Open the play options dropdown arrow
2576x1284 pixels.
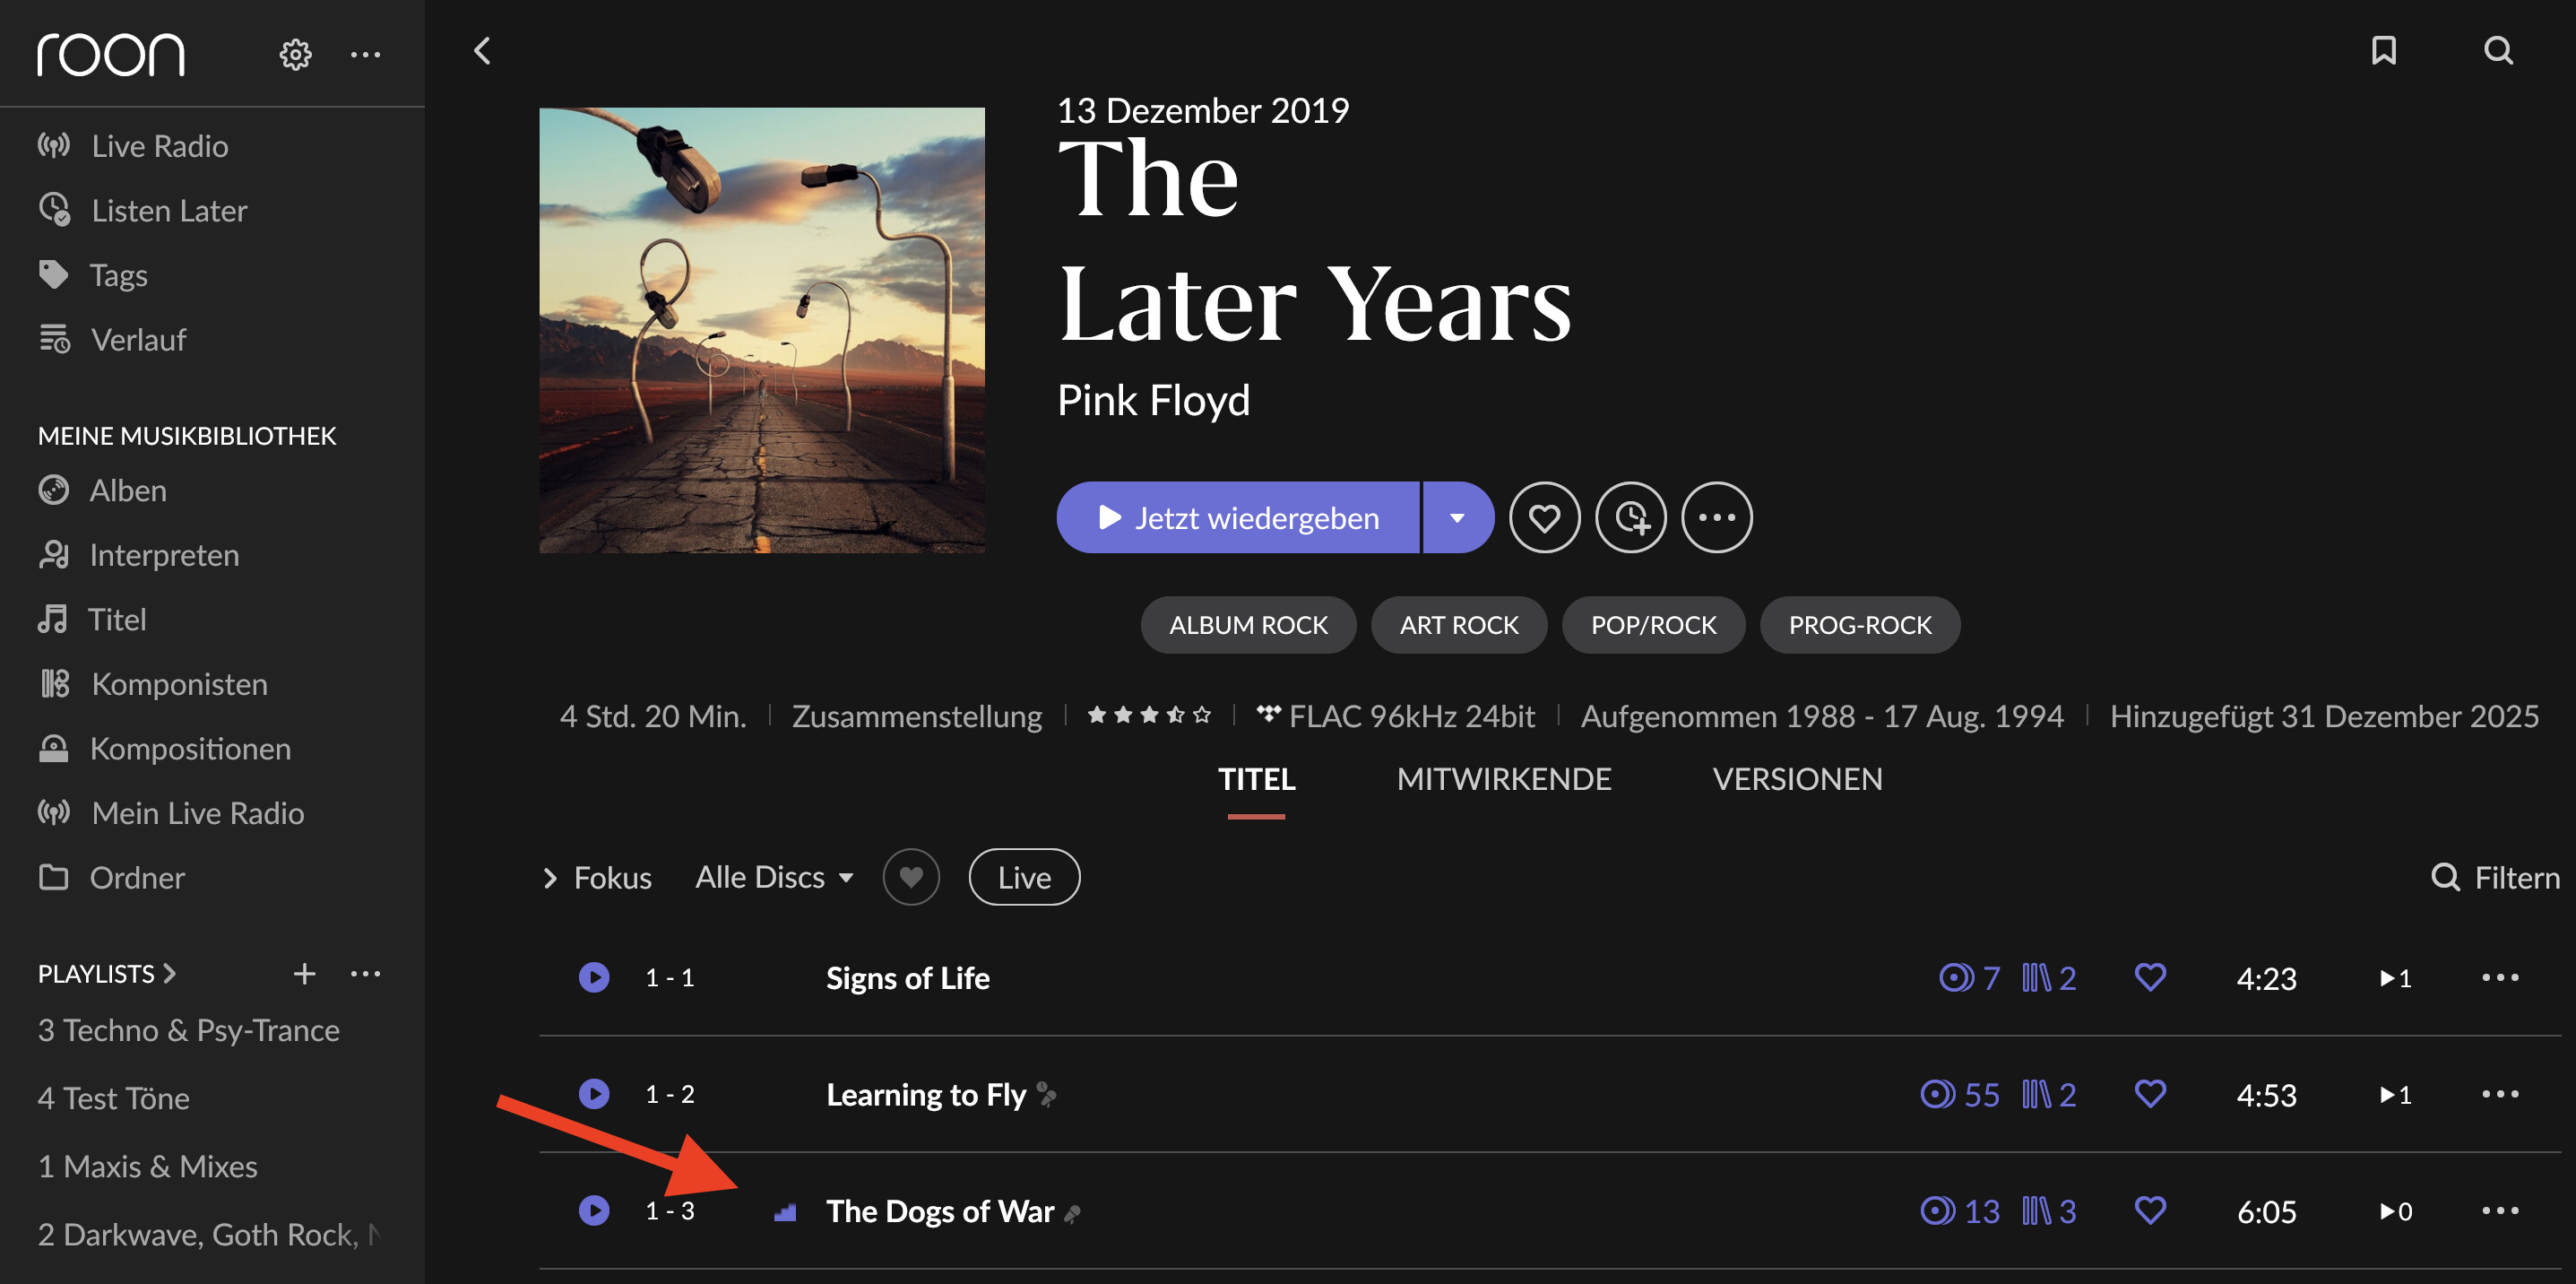(x=1457, y=518)
